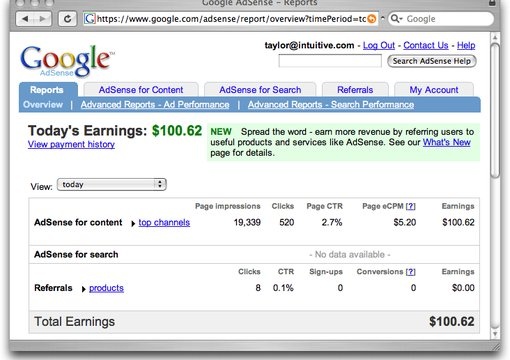The width and height of the screenshot is (510, 360).
Task: Go back with the browser back arrow
Action: tap(25, 19)
